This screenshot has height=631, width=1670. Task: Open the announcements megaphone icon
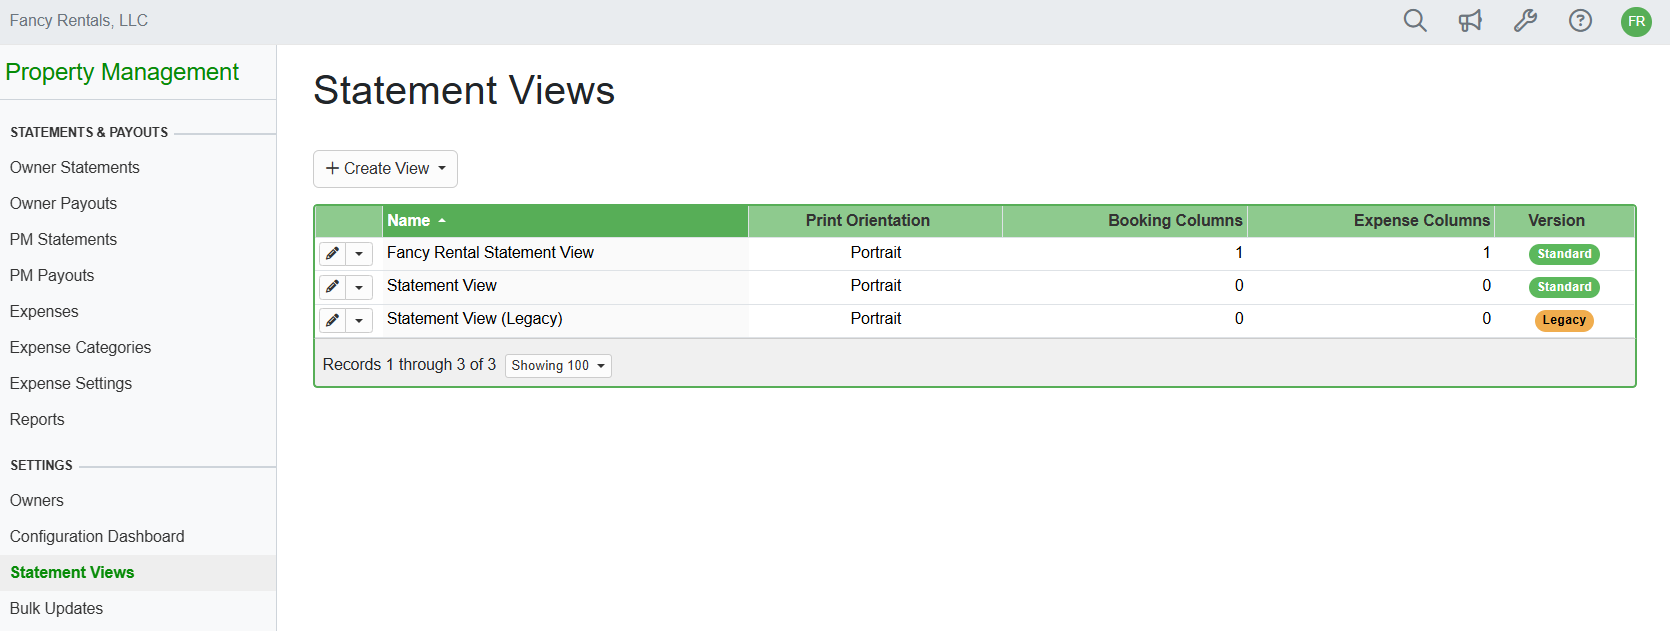pos(1470,21)
